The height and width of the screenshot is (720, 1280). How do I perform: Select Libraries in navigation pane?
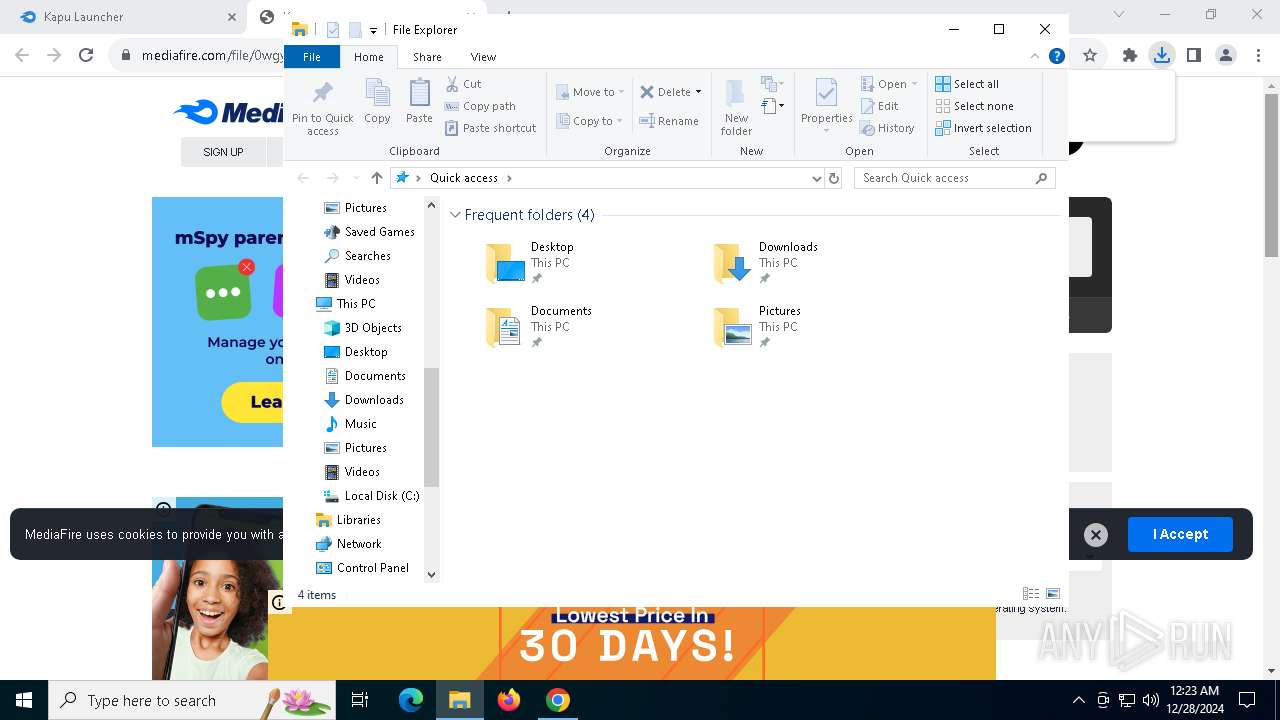pos(348,520)
